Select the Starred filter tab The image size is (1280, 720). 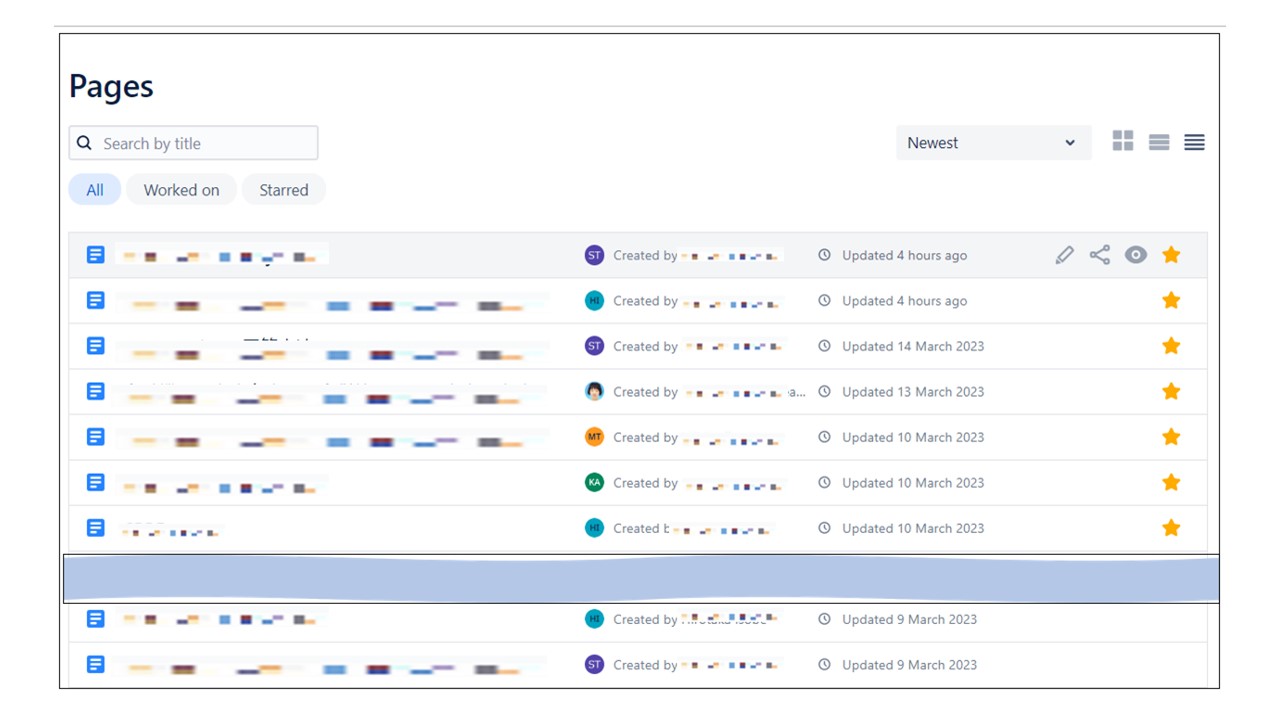[284, 190]
